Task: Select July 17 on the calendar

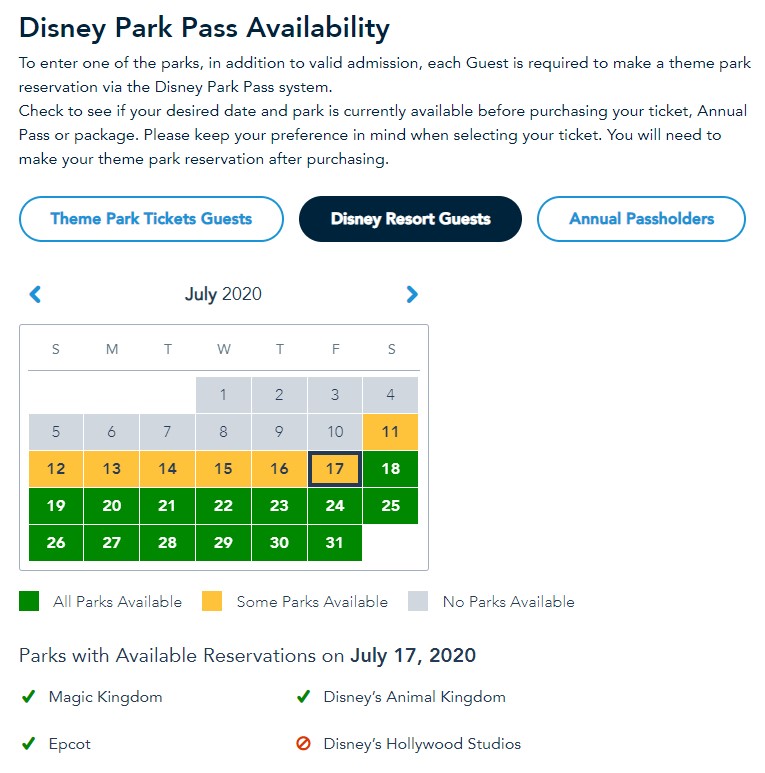Action: pos(335,469)
